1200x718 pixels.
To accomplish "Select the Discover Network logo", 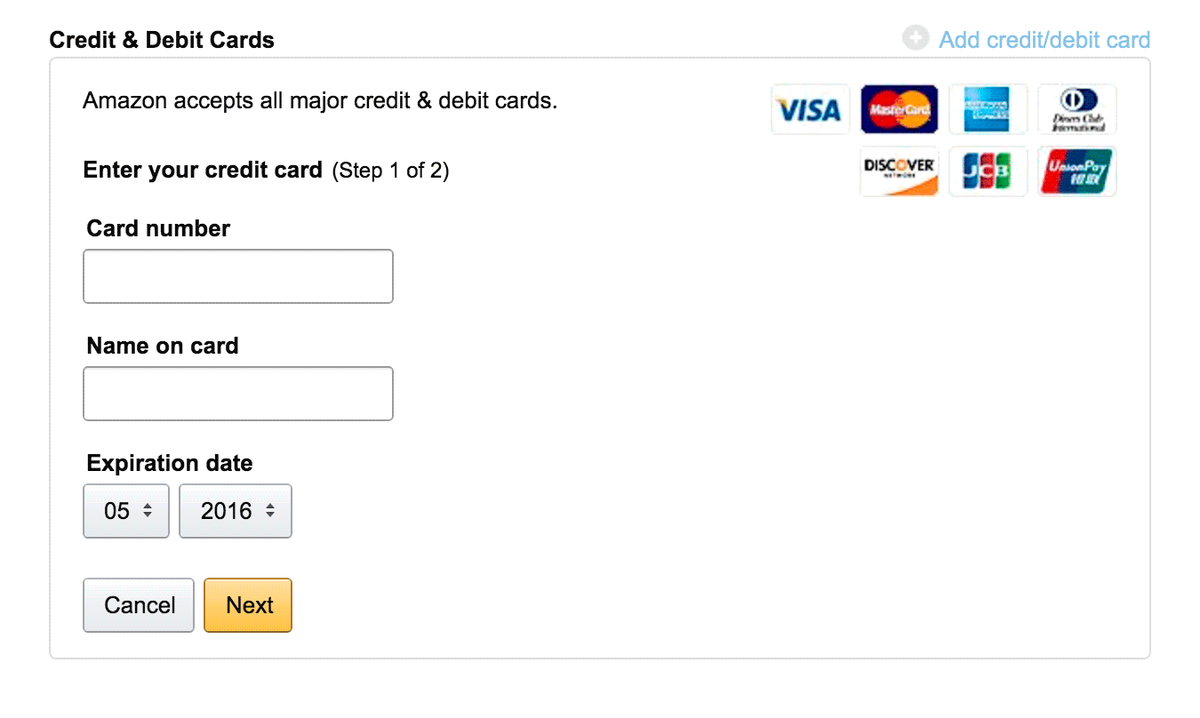I will [x=899, y=172].
